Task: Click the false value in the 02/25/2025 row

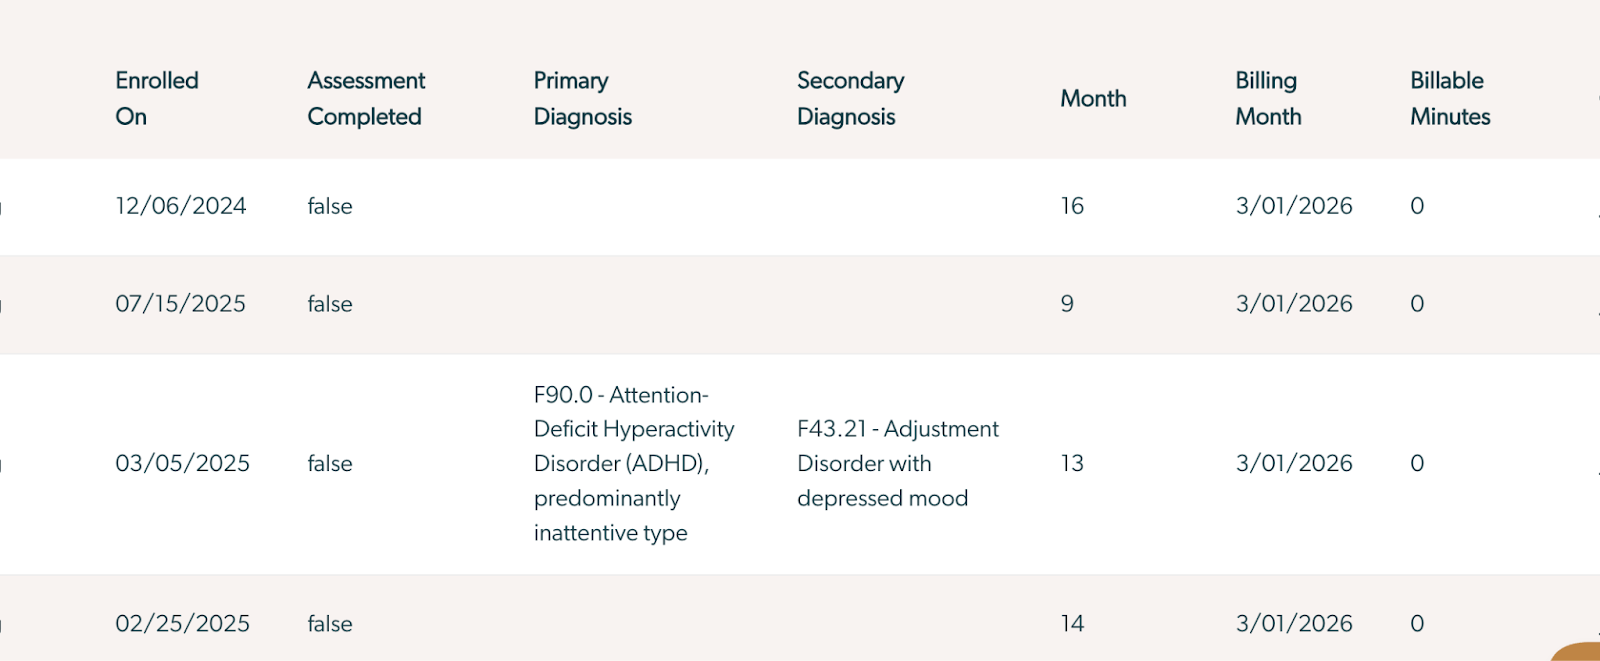Action: coord(330,623)
